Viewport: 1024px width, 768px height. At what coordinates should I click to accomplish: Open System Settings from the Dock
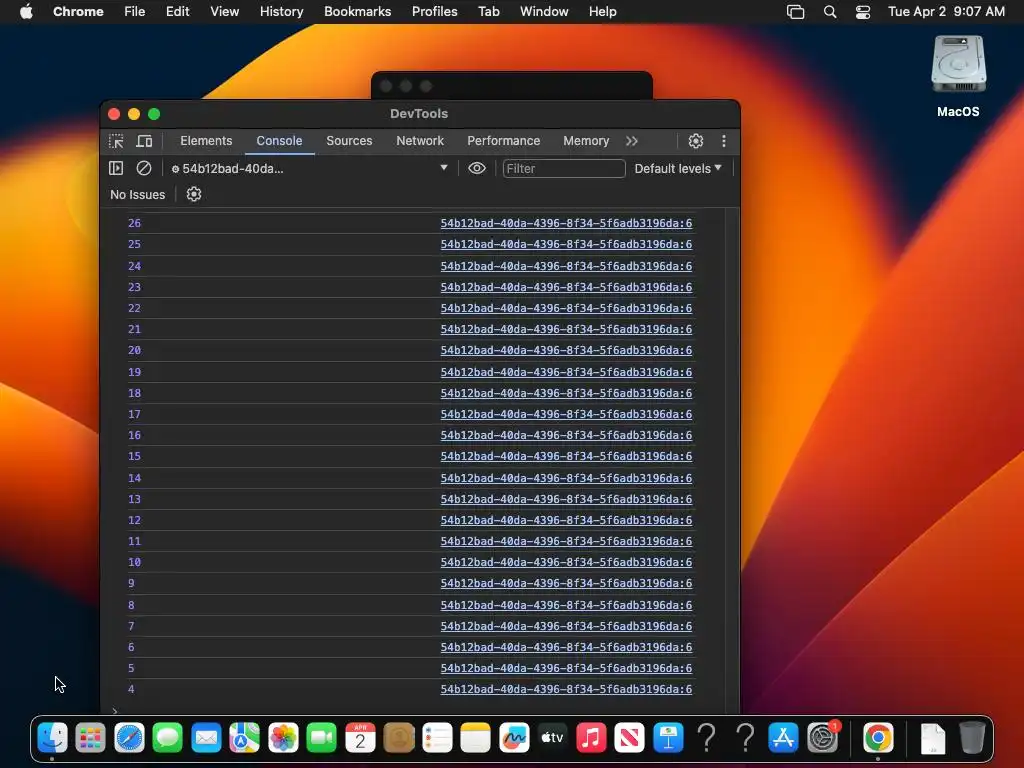point(822,738)
